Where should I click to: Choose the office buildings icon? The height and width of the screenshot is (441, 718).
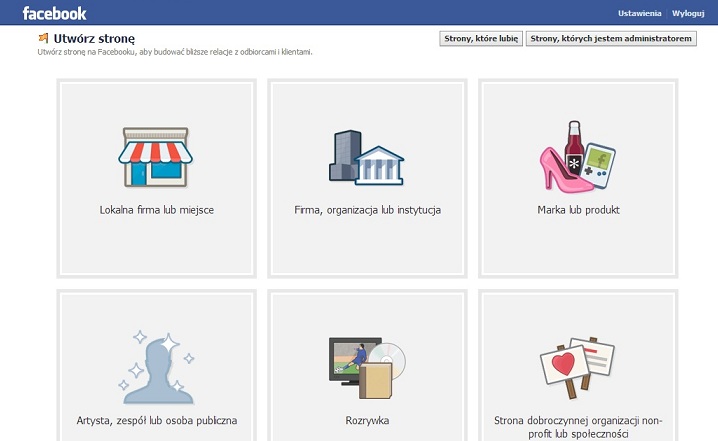tap(367, 157)
